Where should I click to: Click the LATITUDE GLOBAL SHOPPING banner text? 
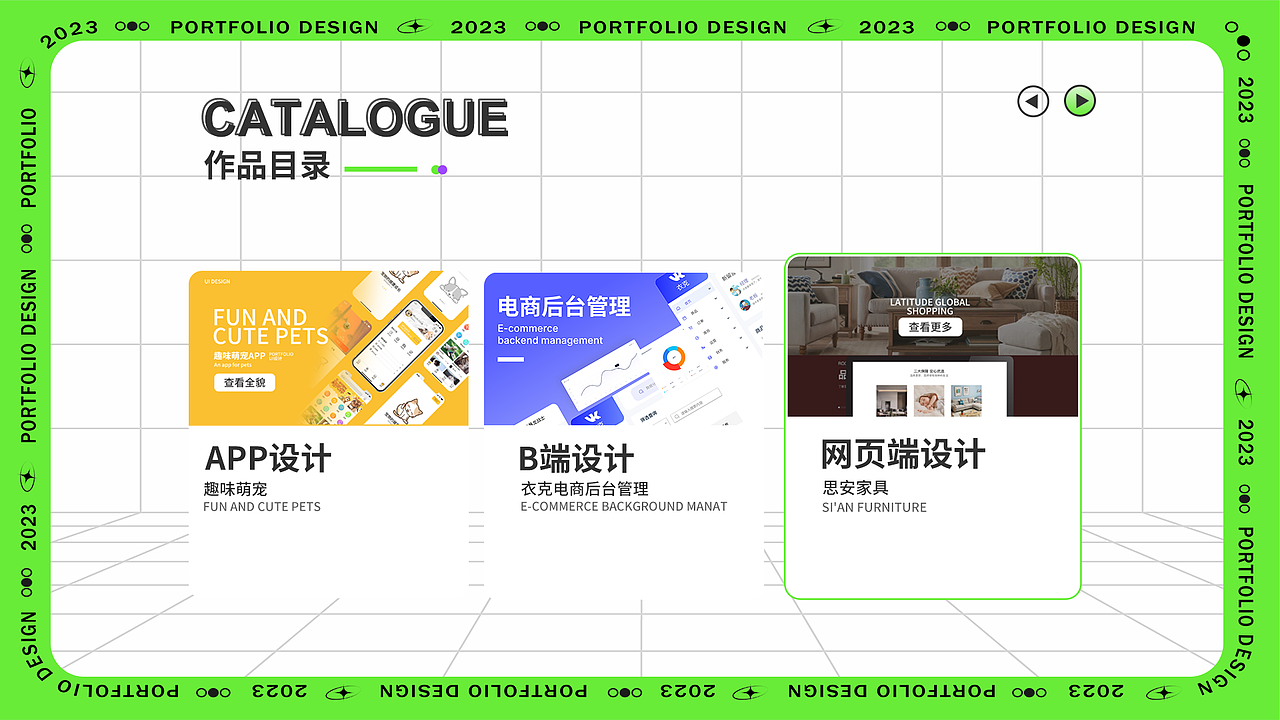point(930,306)
